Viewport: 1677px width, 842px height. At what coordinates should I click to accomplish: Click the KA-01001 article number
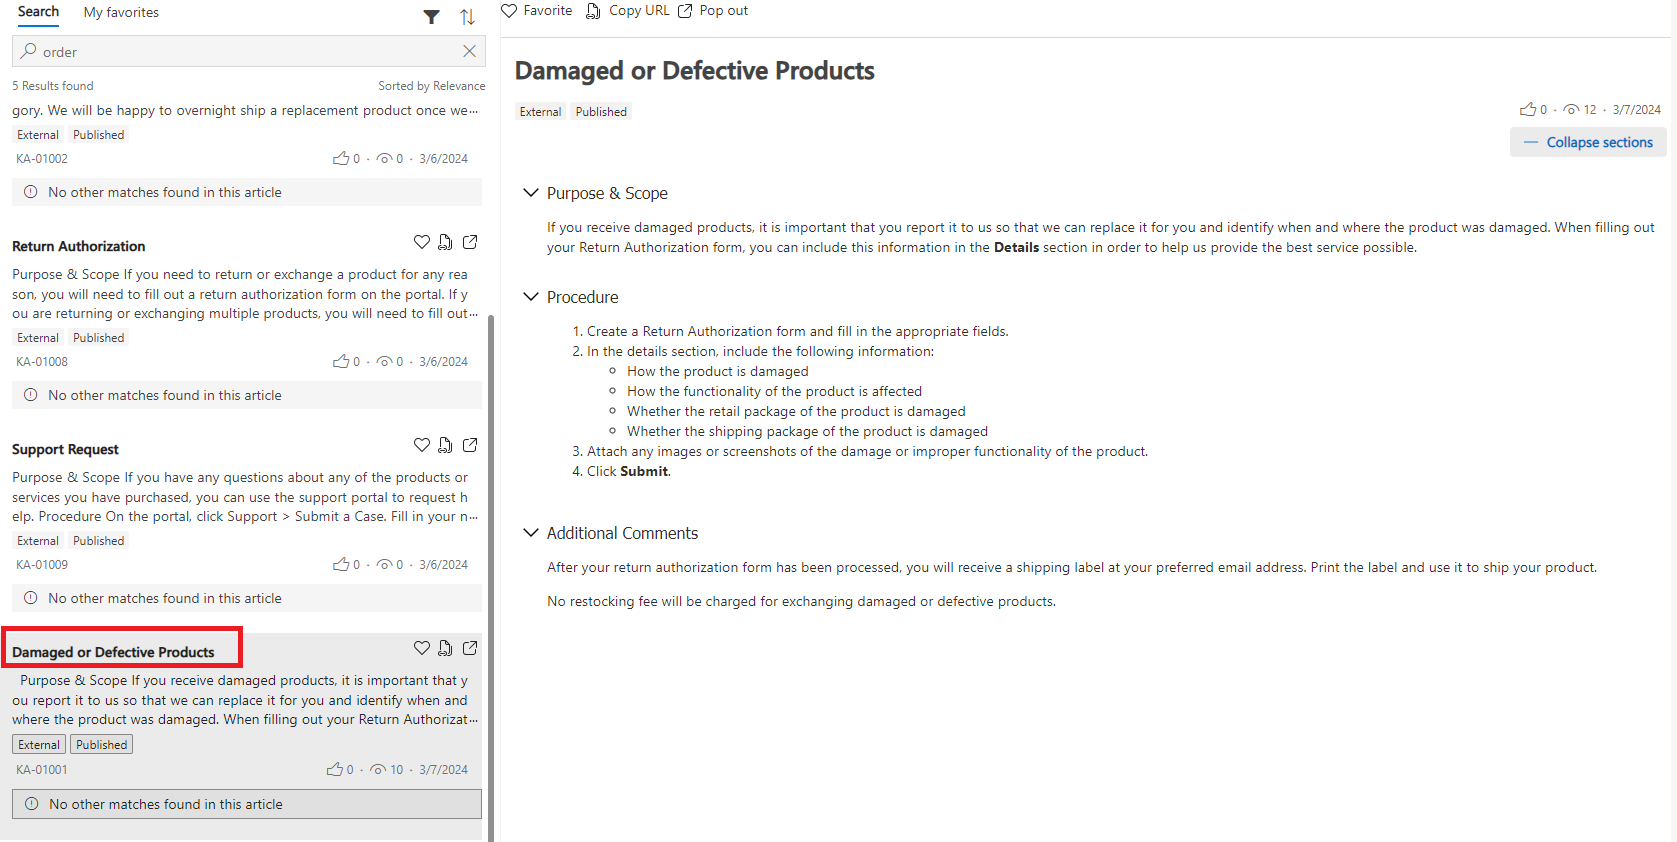point(42,770)
